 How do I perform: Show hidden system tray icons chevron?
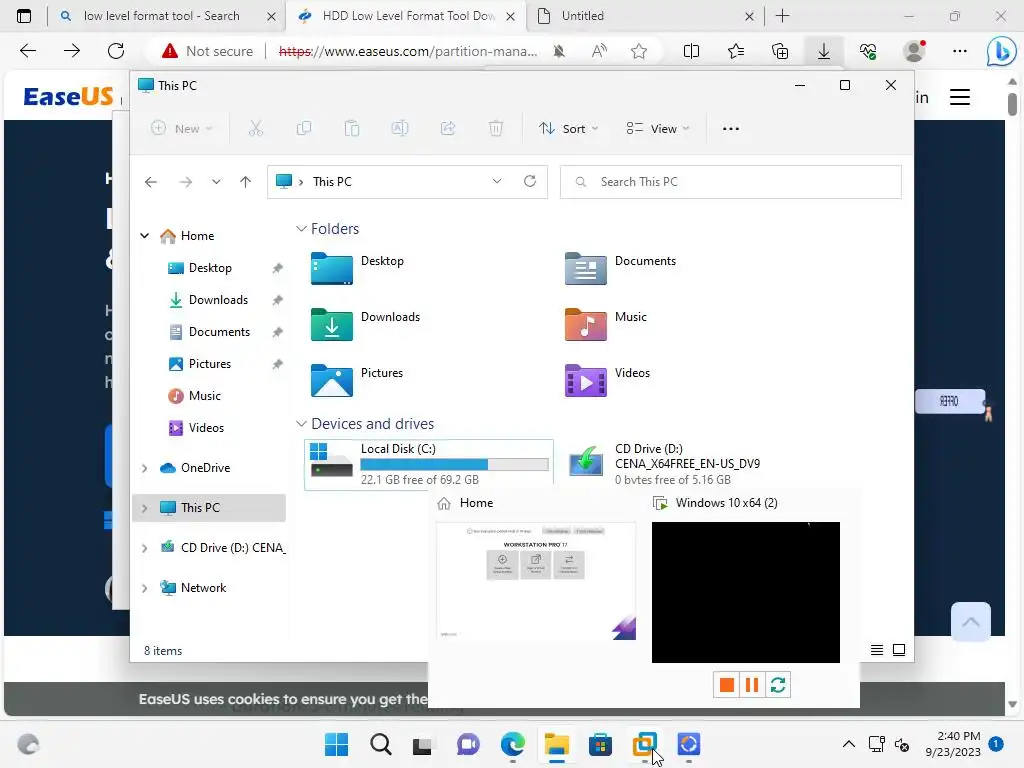pos(848,744)
